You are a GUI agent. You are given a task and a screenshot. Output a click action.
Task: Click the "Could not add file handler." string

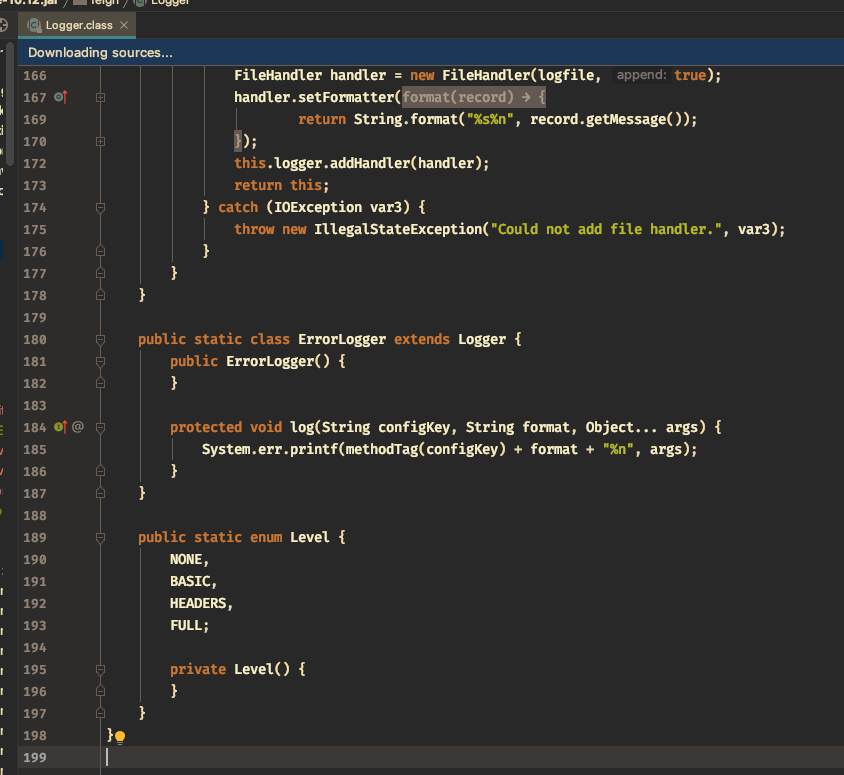pyautogui.click(x=606, y=229)
